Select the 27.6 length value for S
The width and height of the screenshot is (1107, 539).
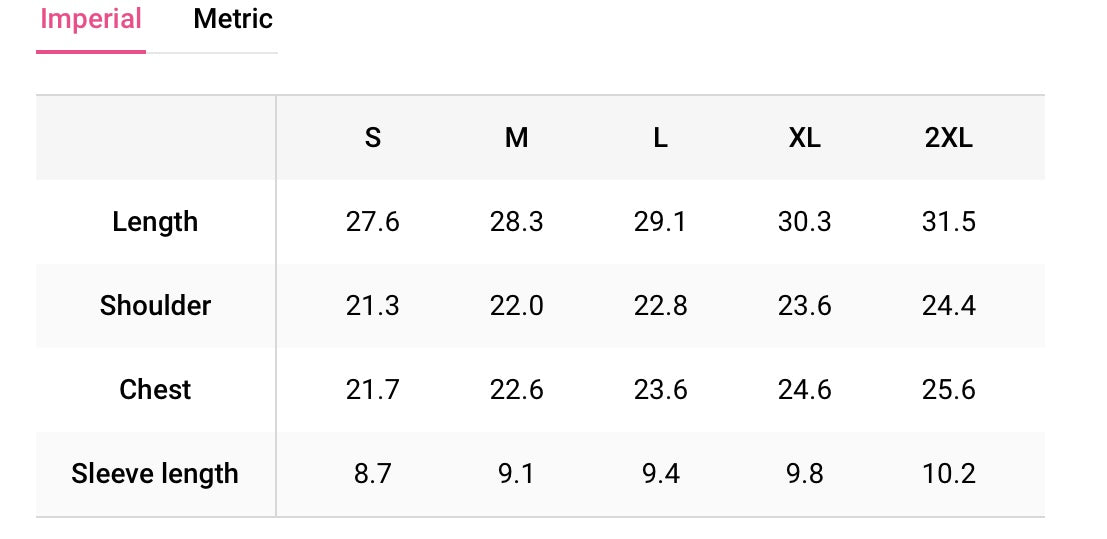pyautogui.click(x=373, y=223)
